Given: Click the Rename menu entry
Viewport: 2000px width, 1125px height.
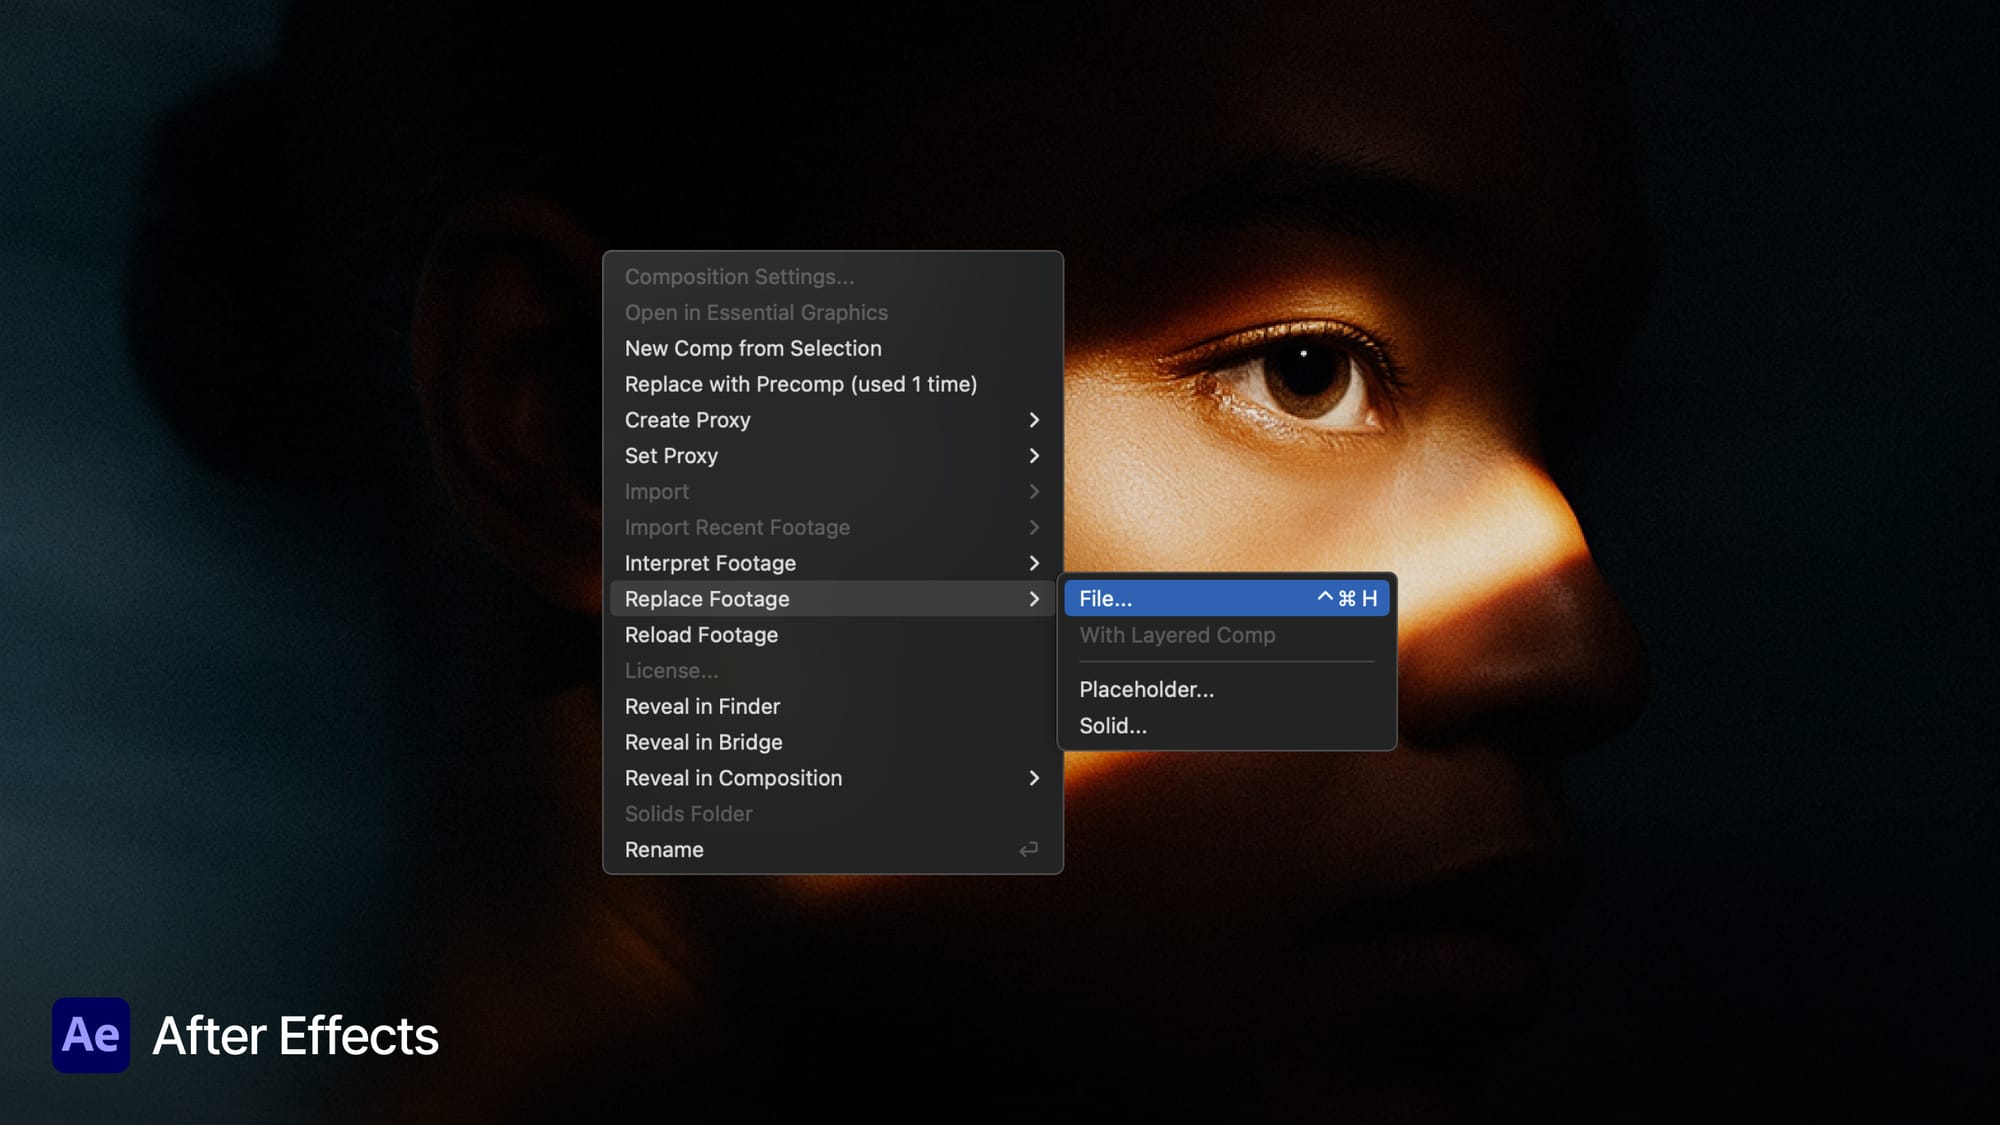Looking at the screenshot, I should point(663,849).
